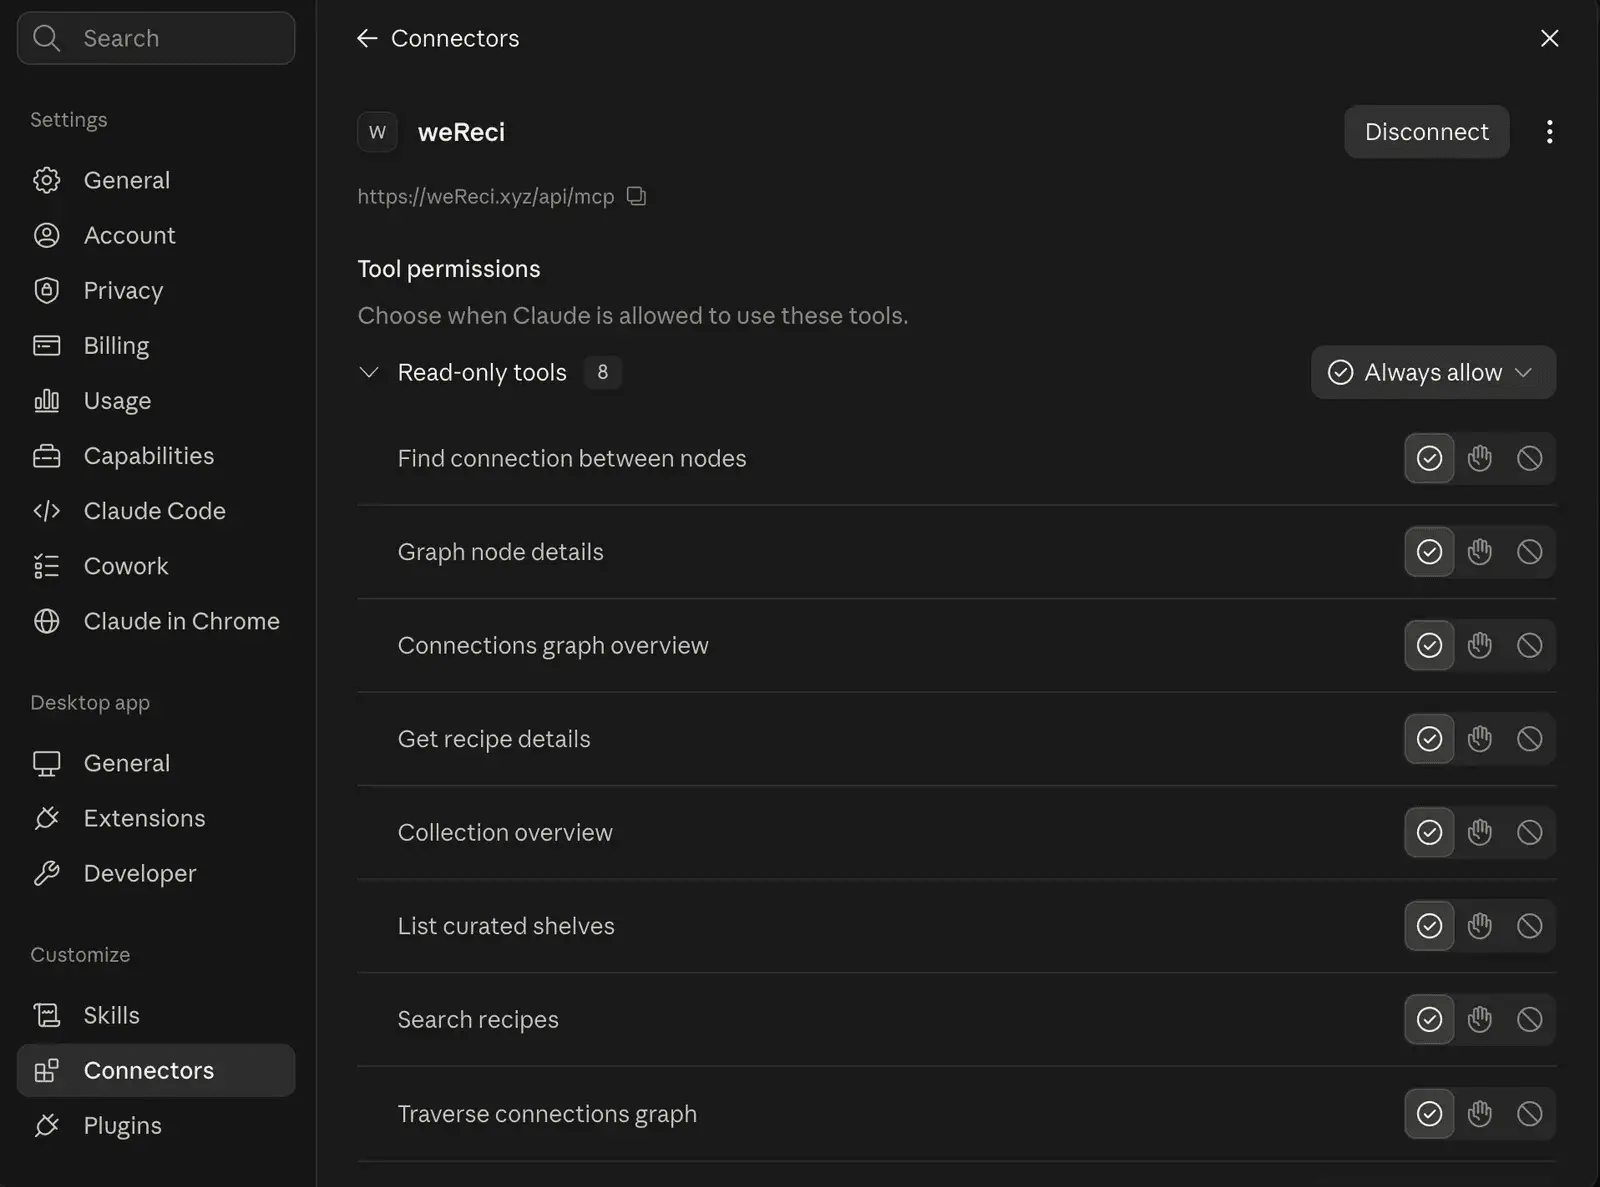Require approval for Graph node details
1600x1187 pixels.
[1479, 552]
